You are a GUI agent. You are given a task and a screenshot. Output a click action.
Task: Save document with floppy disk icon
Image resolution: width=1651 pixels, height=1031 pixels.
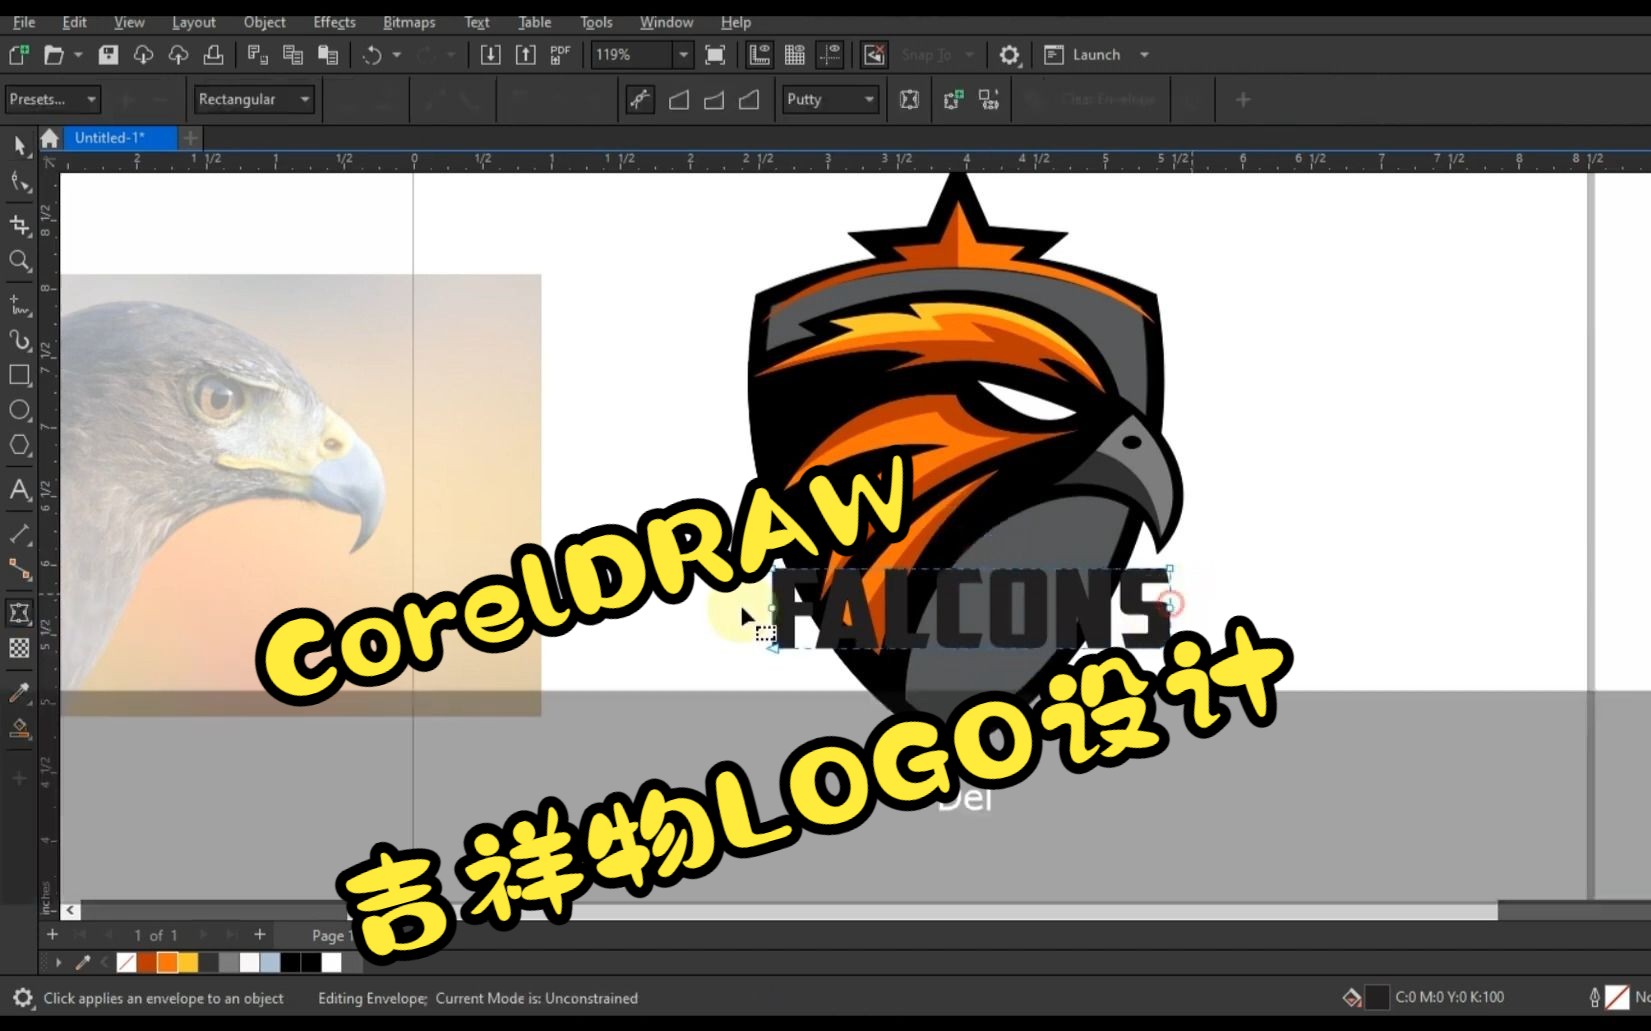point(108,55)
